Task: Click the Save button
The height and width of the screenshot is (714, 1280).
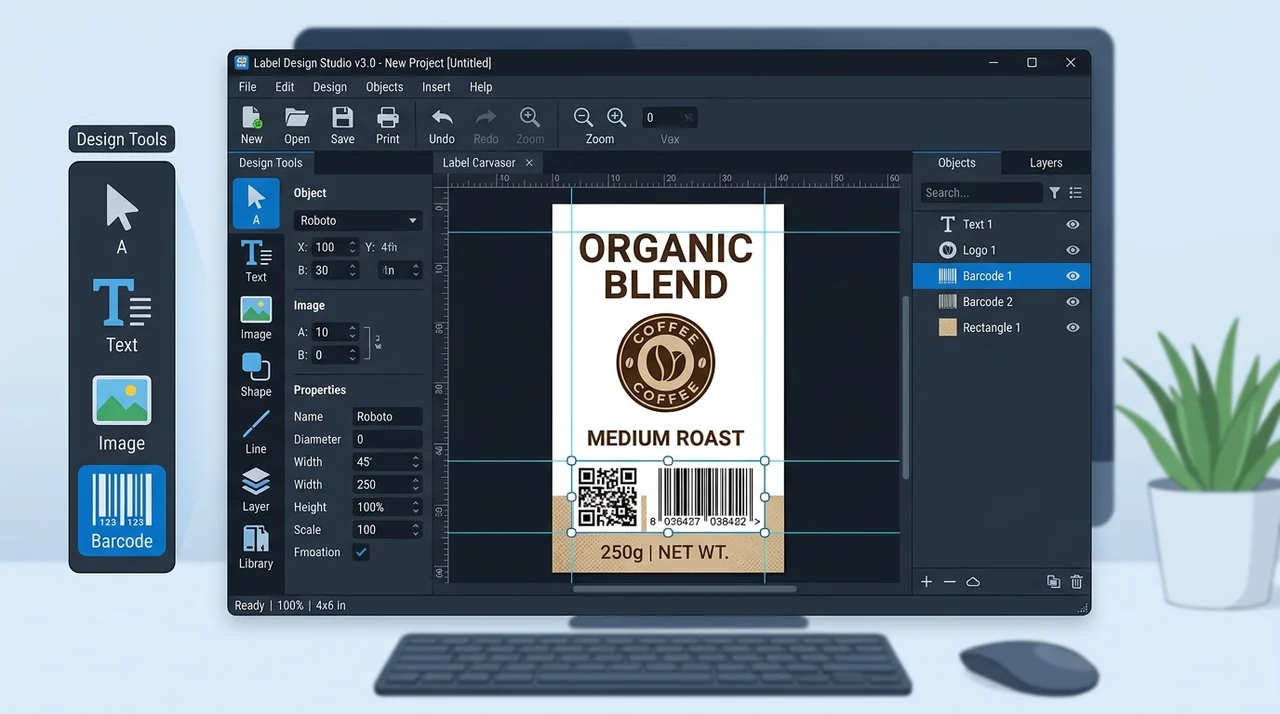Action: click(x=343, y=126)
